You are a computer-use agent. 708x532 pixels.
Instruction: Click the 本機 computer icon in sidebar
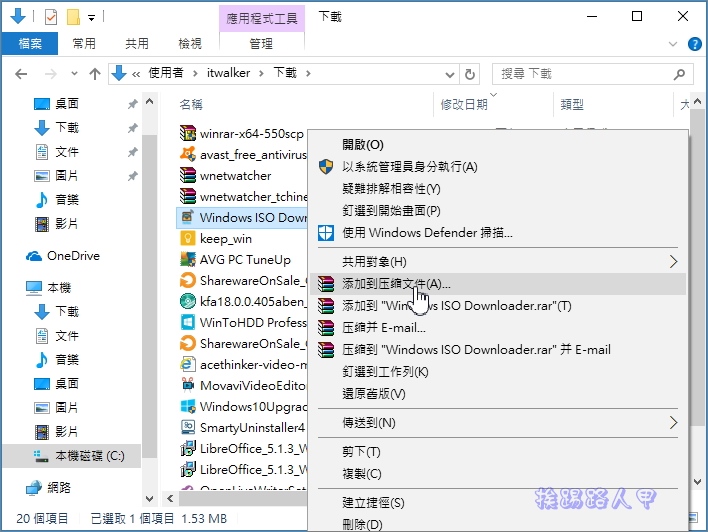[x=34, y=288]
